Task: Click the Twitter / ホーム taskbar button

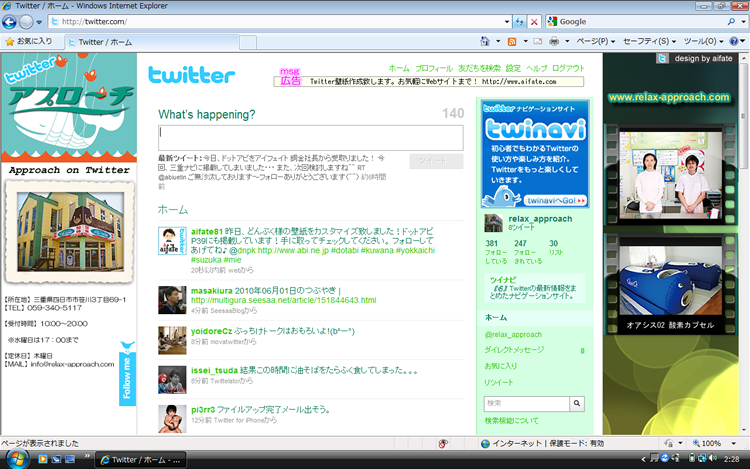Action: pyautogui.click(x=141, y=459)
